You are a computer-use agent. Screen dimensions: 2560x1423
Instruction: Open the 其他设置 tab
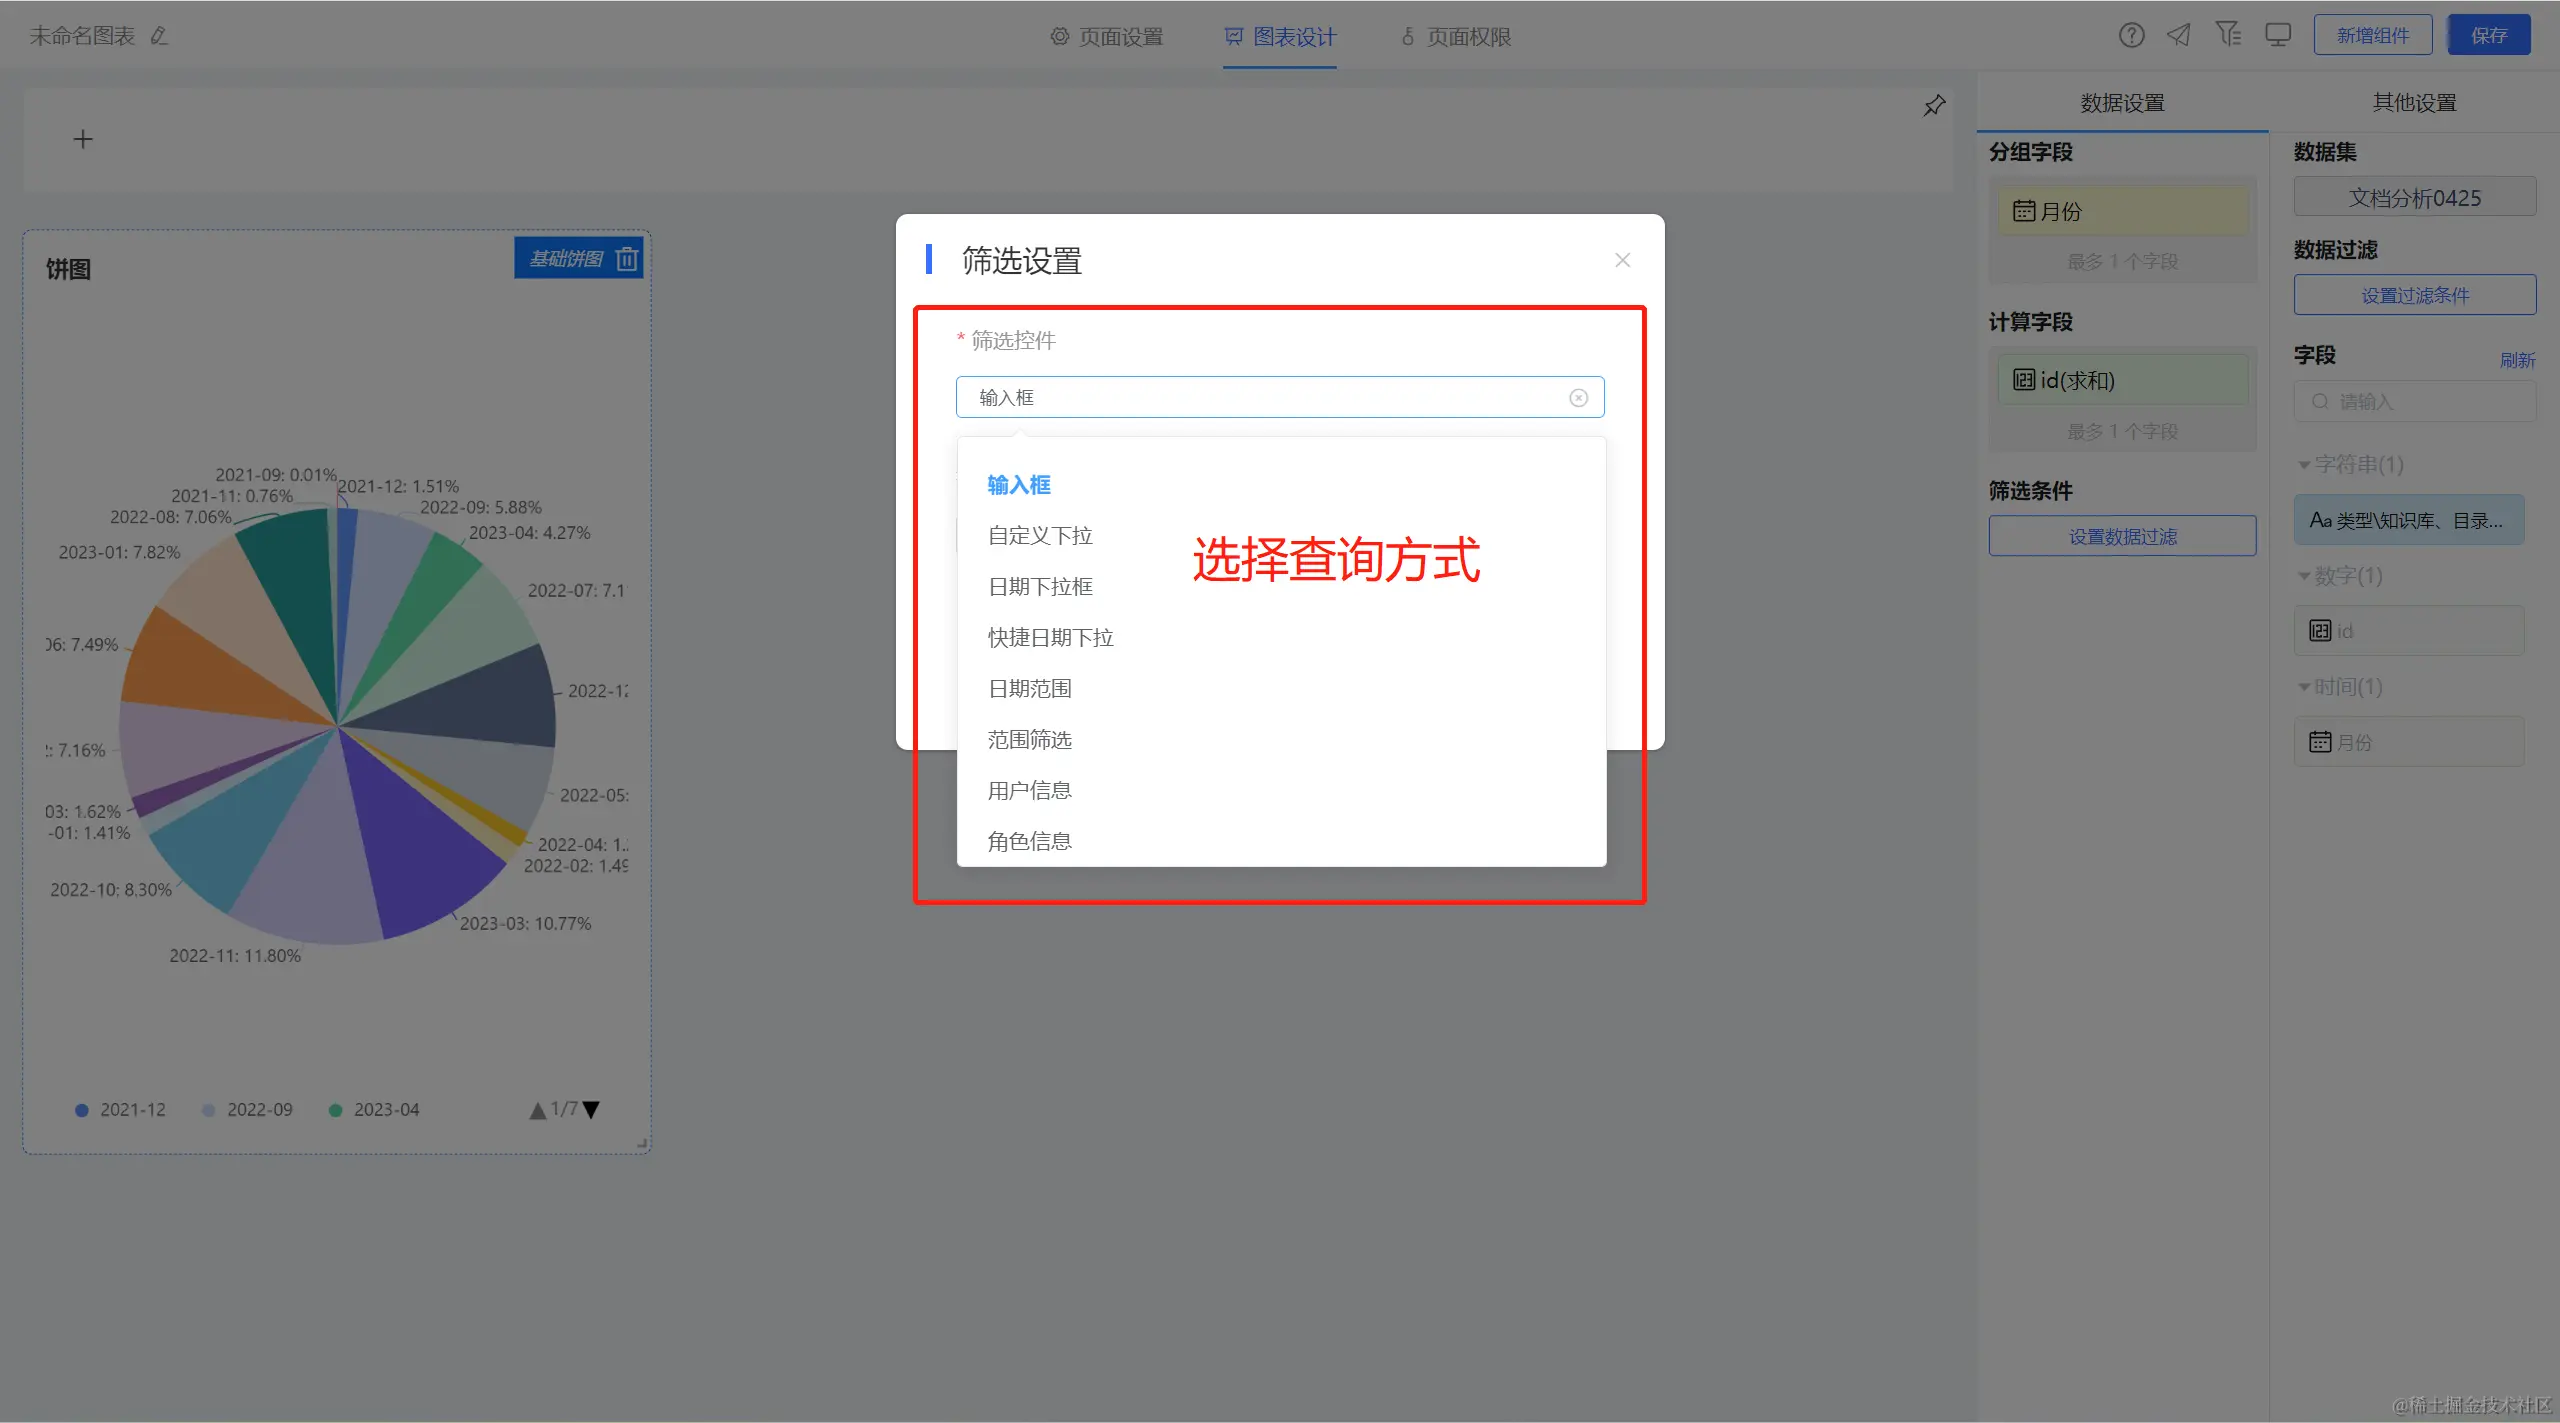2414,103
